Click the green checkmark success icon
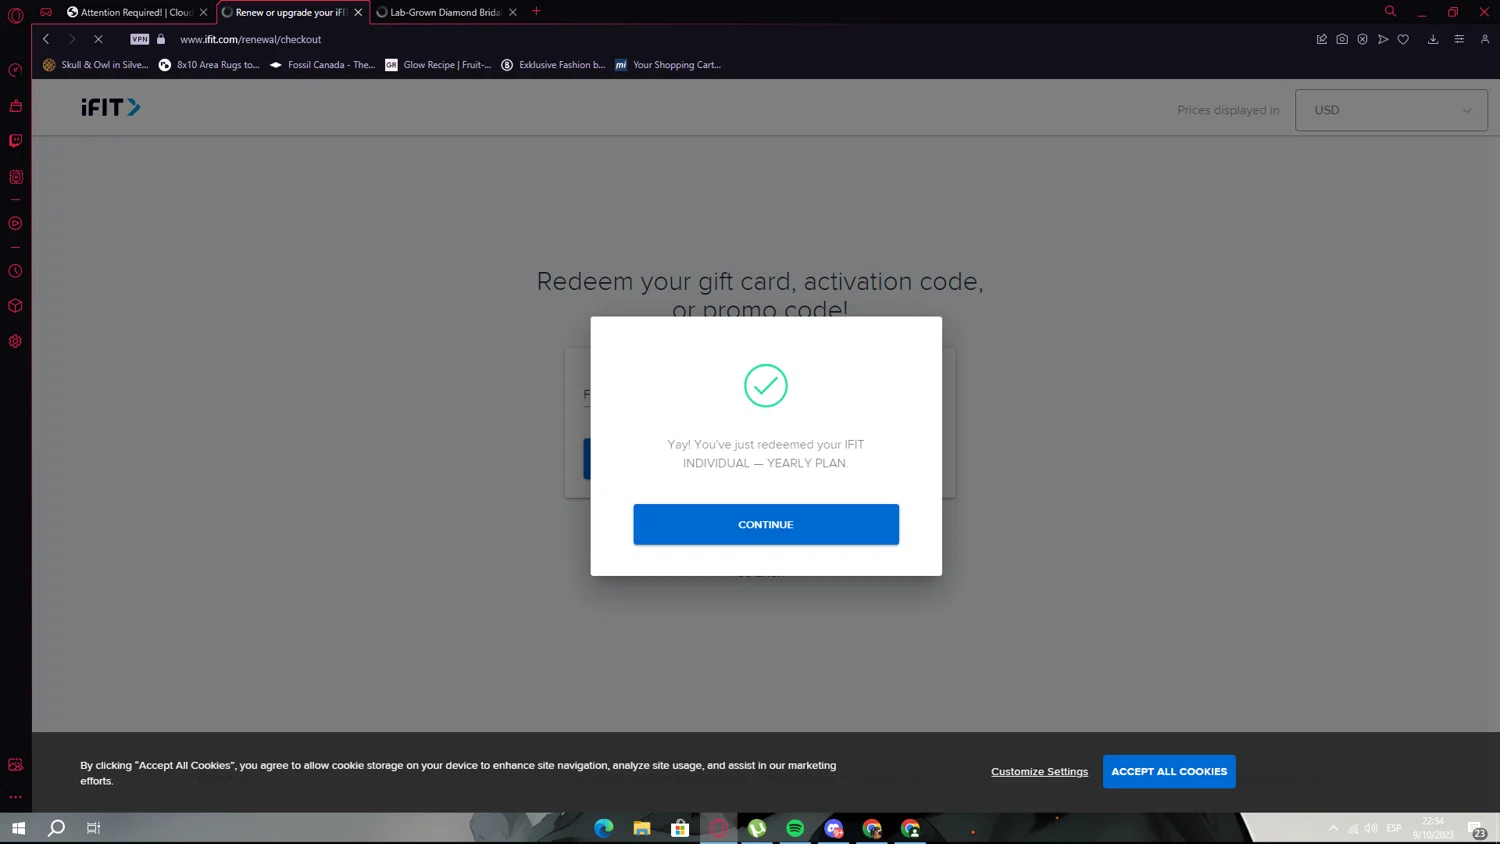Screen dimensions: 1500x844 (766, 385)
